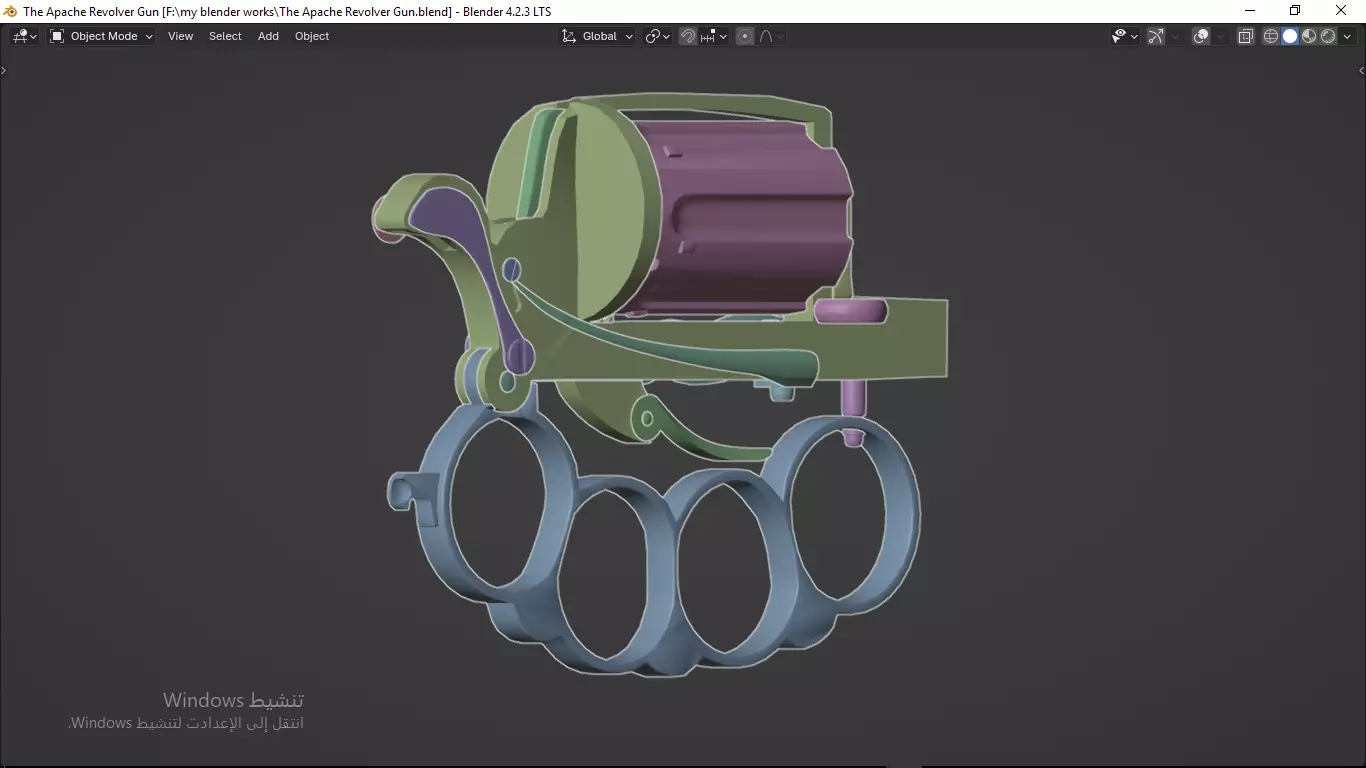Open proportional editing falloff options
The height and width of the screenshot is (768, 1366).
[772, 36]
